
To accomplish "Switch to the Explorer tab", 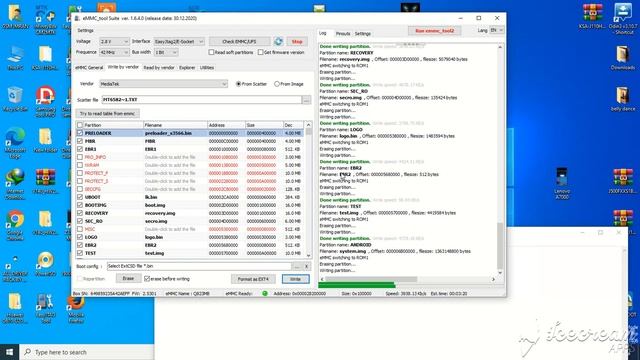I will (187, 68).
